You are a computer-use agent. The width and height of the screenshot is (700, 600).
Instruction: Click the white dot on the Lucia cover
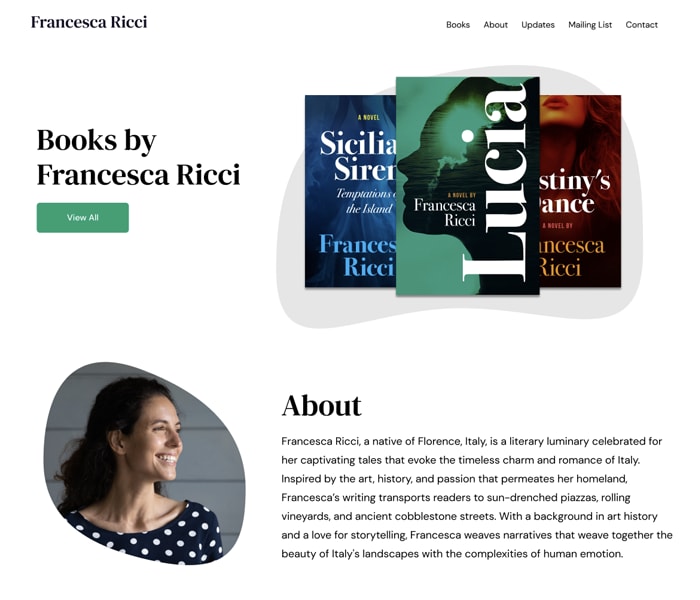point(467,136)
